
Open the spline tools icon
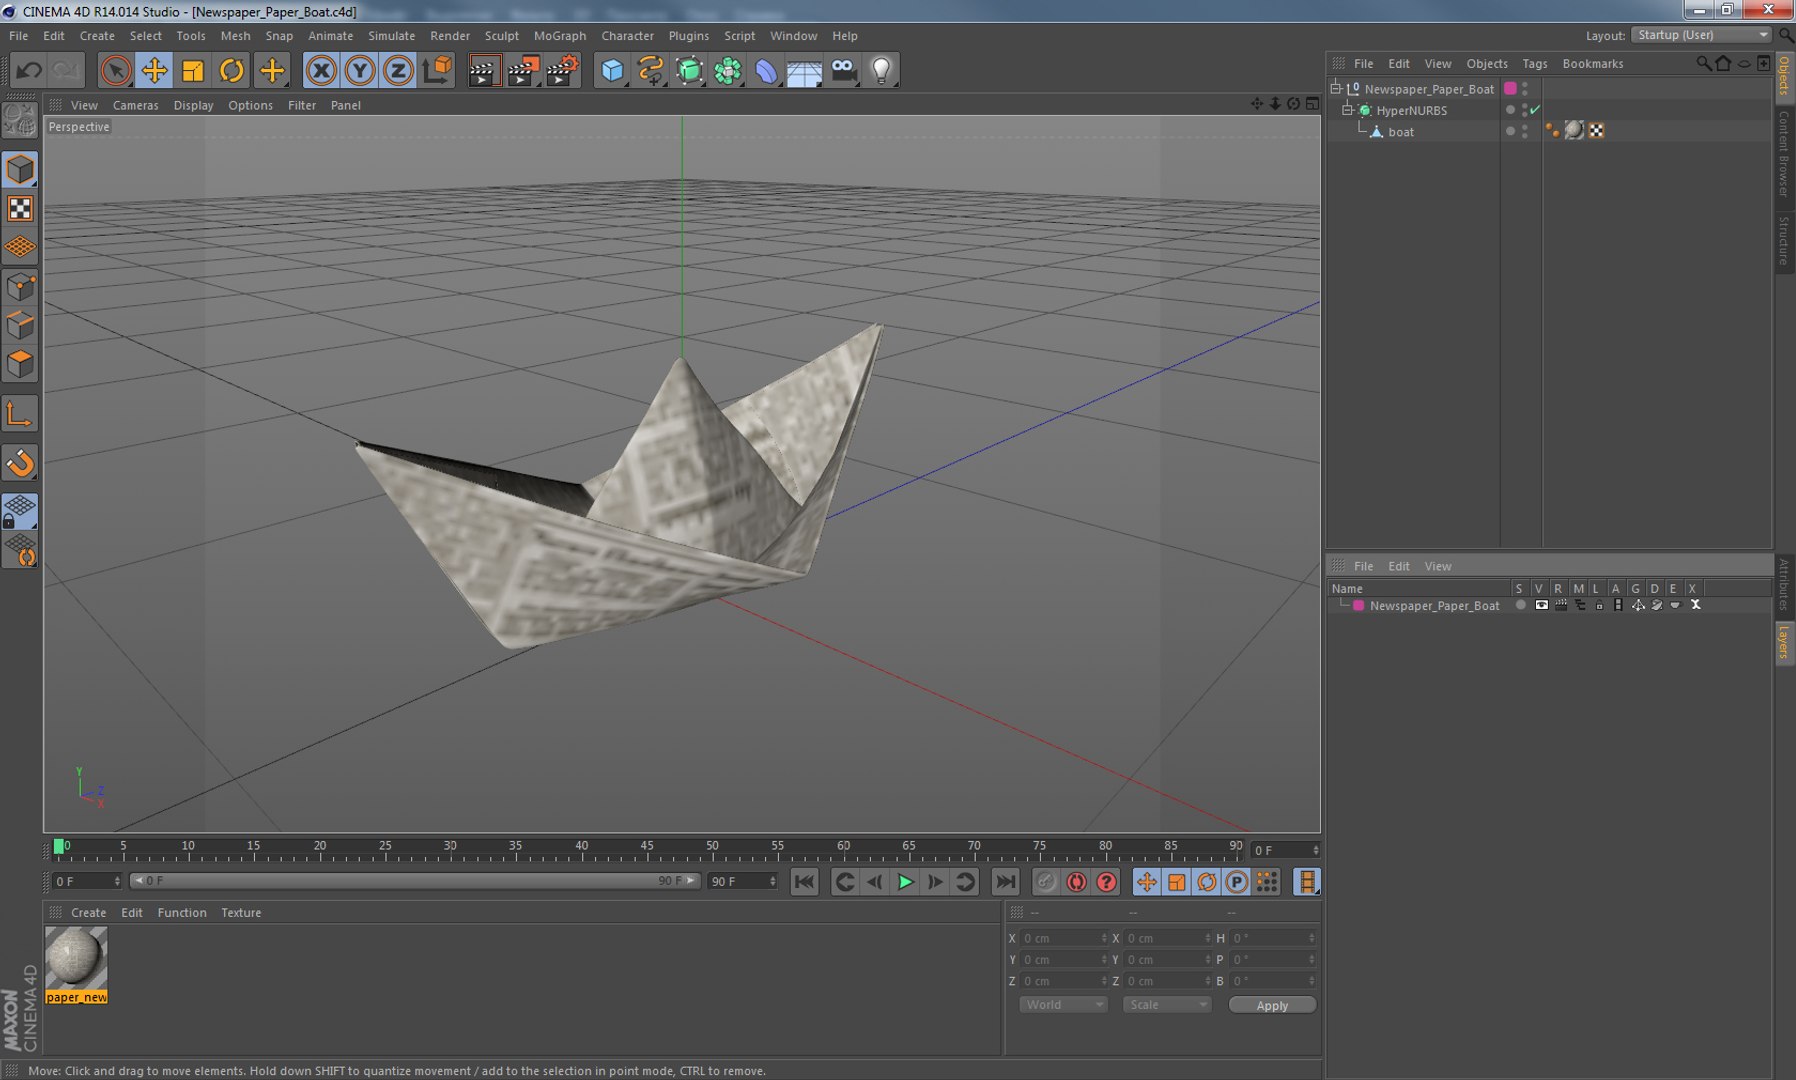(651, 70)
